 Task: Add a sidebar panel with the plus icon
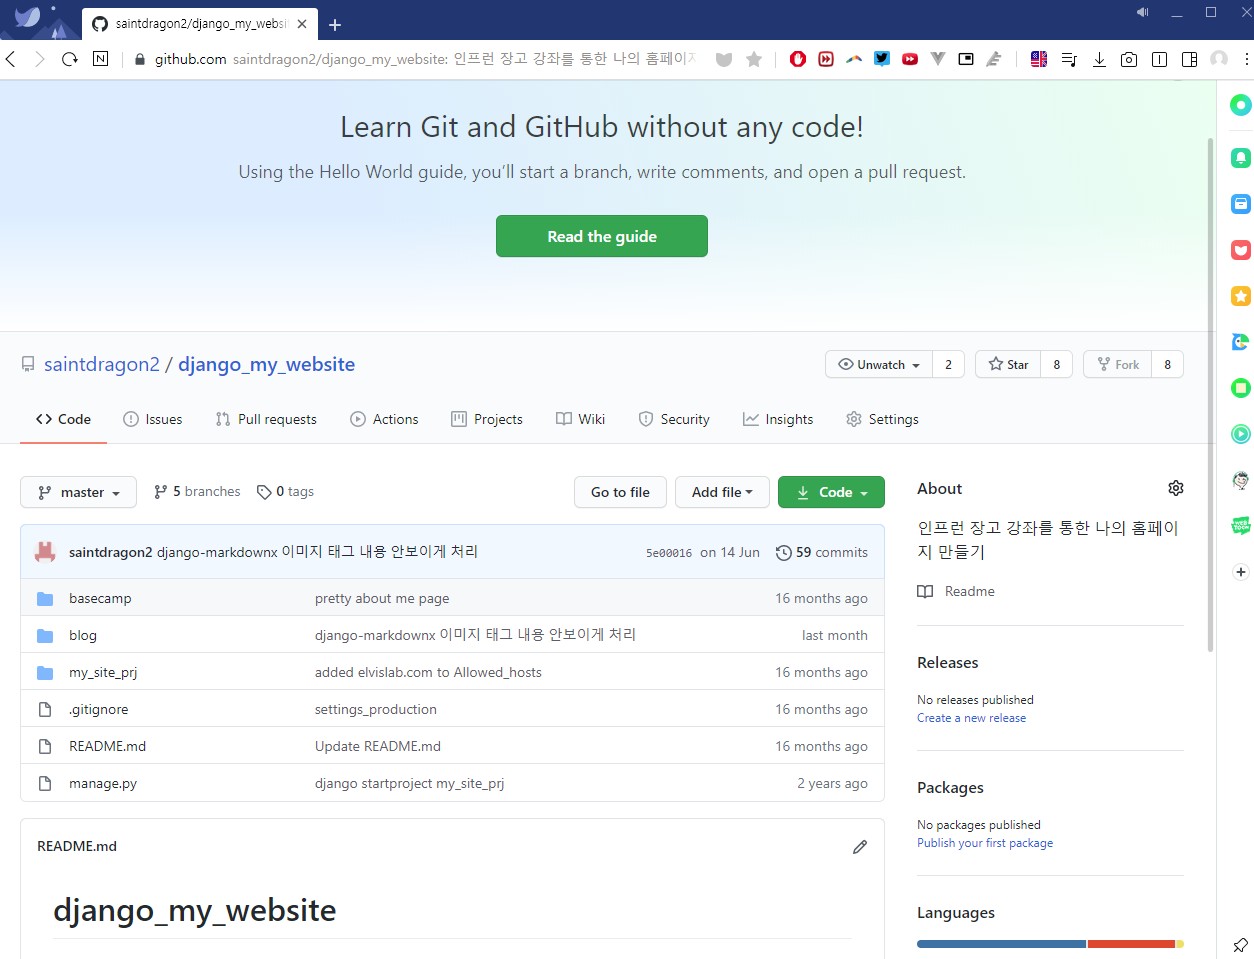click(x=1241, y=572)
